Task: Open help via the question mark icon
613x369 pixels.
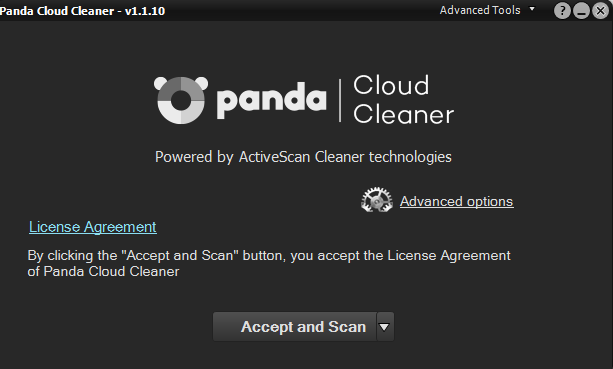Action: coord(562,11)
